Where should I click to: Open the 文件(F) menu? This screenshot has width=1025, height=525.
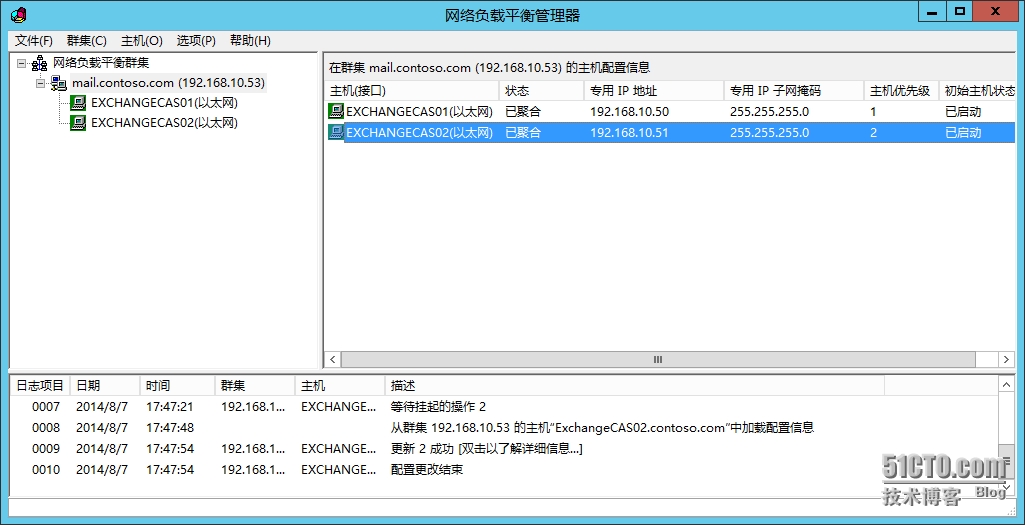[x=34, y=41]
